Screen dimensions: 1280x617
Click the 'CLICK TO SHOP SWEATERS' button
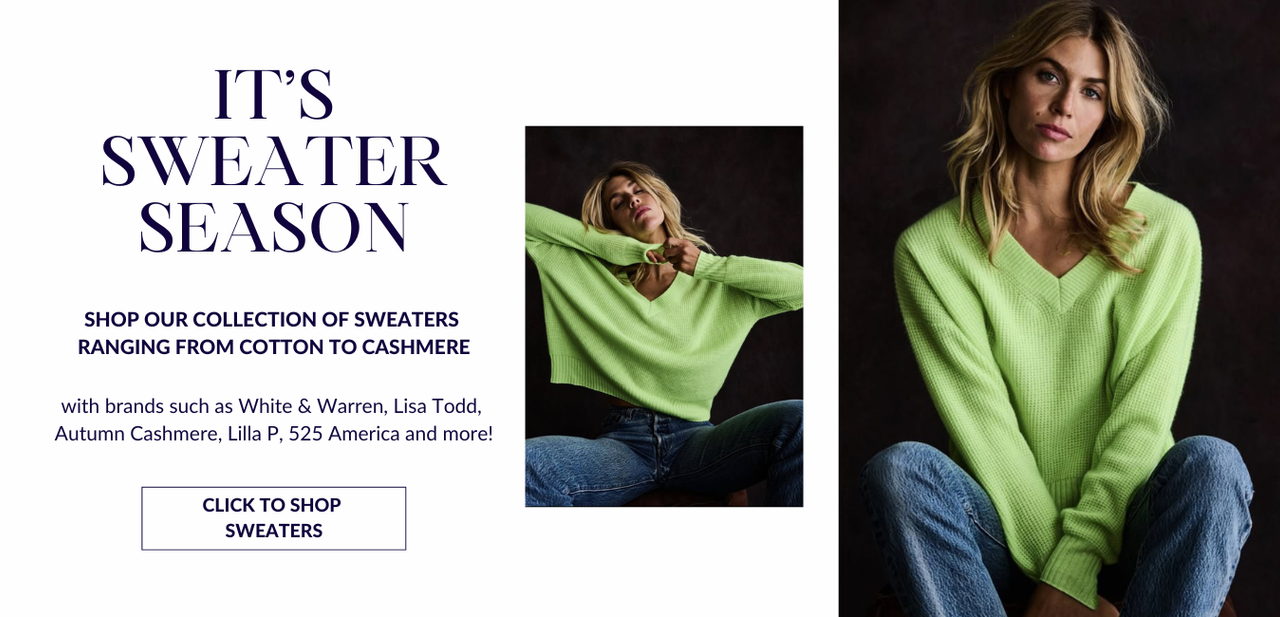pyautogui.click(x=273, y=518)
